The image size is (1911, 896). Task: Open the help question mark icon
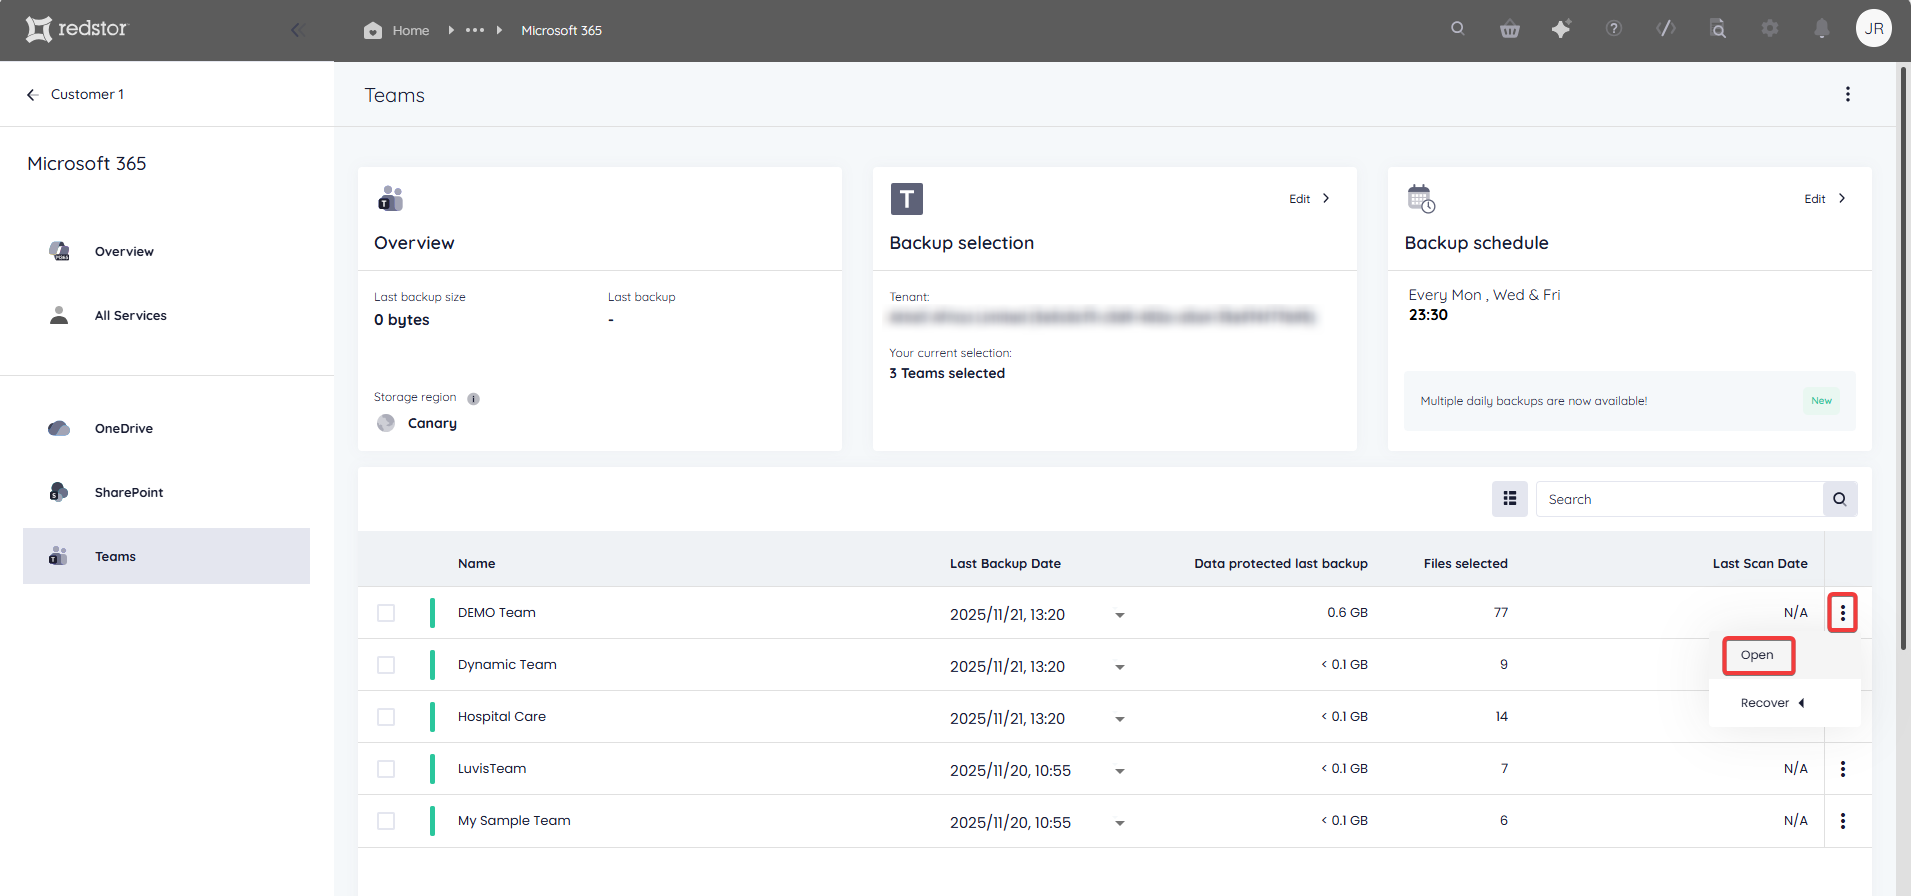1614,28
